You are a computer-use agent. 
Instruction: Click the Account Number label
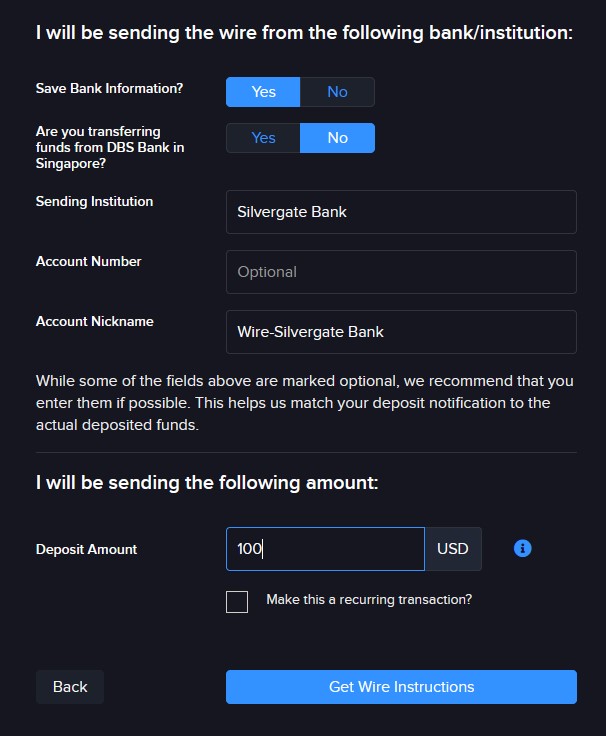(x=89, y=261)
